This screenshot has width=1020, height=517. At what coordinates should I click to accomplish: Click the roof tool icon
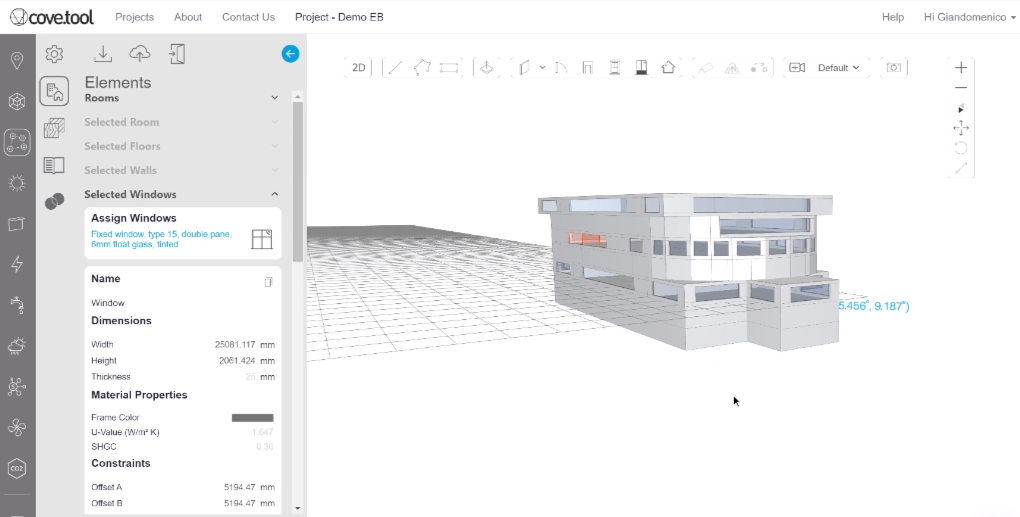[668, 68]
